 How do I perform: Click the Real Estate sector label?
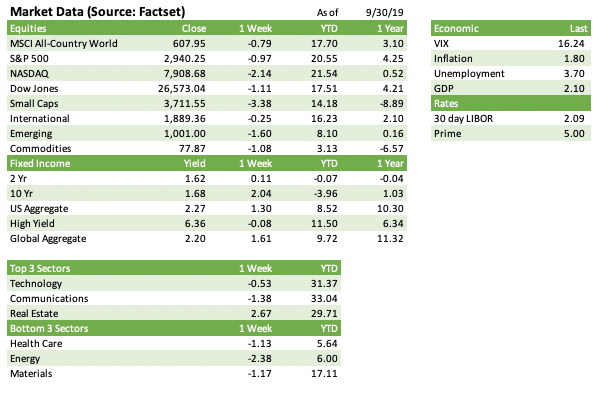pos(34,314)
